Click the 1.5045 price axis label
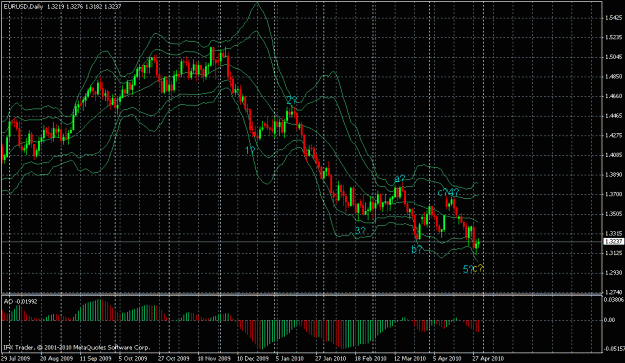The width and height of the screenshot is (625, 363). (x=613, y=57)
